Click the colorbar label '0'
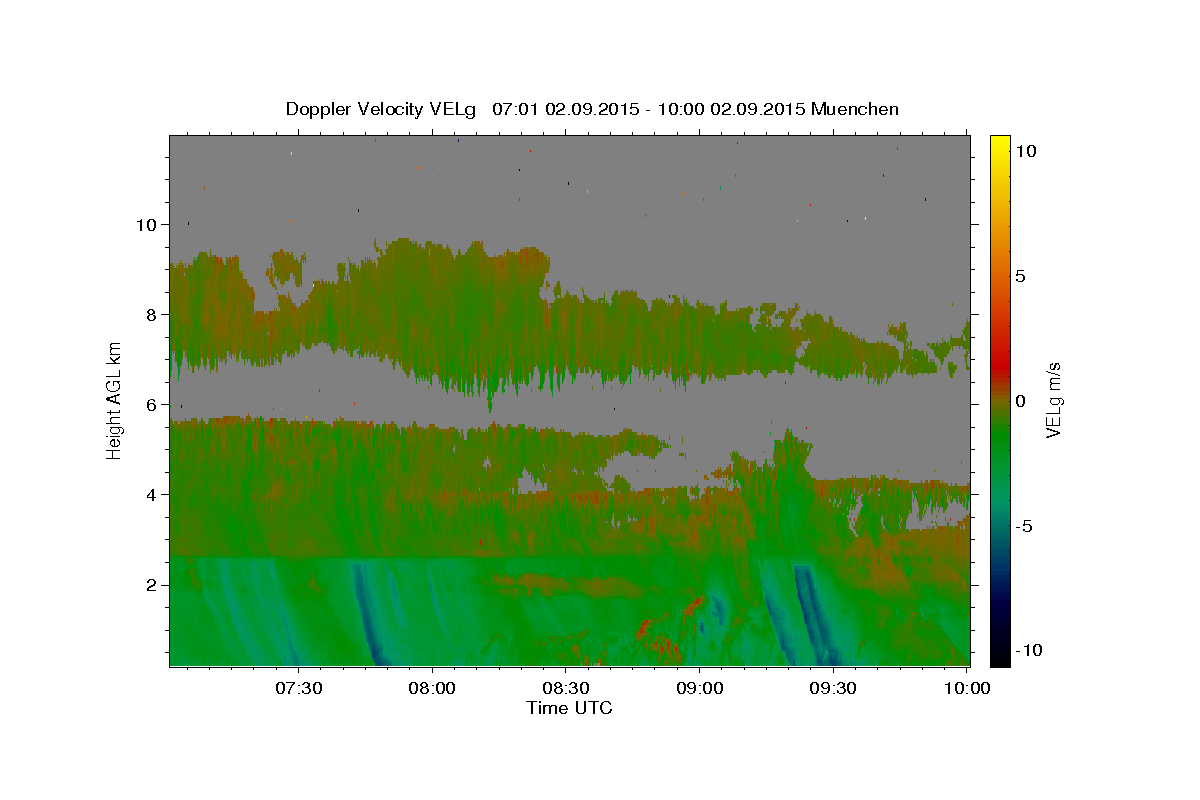The height and width of the screenshot is (800, 1200). (1021, 401)
